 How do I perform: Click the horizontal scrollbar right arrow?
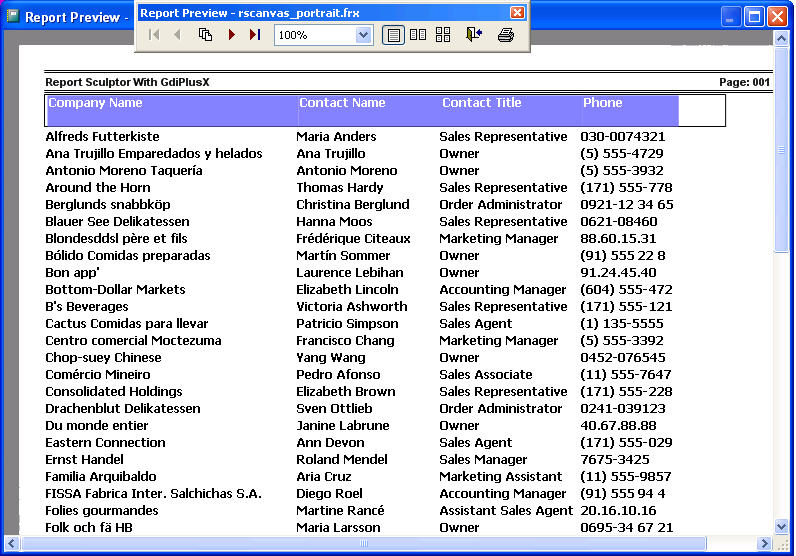coord(764,544)
